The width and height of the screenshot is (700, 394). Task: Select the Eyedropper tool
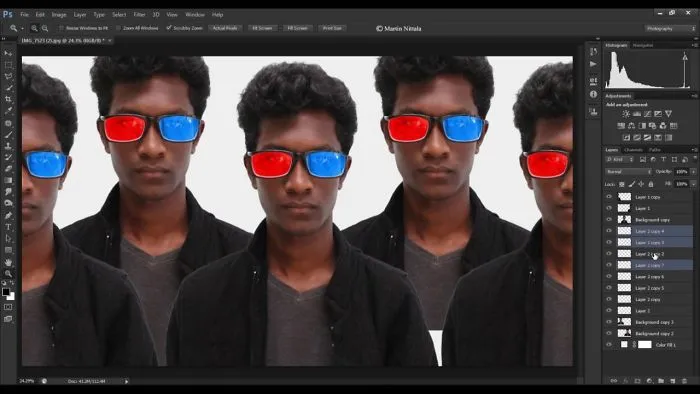tap(8, 111)
